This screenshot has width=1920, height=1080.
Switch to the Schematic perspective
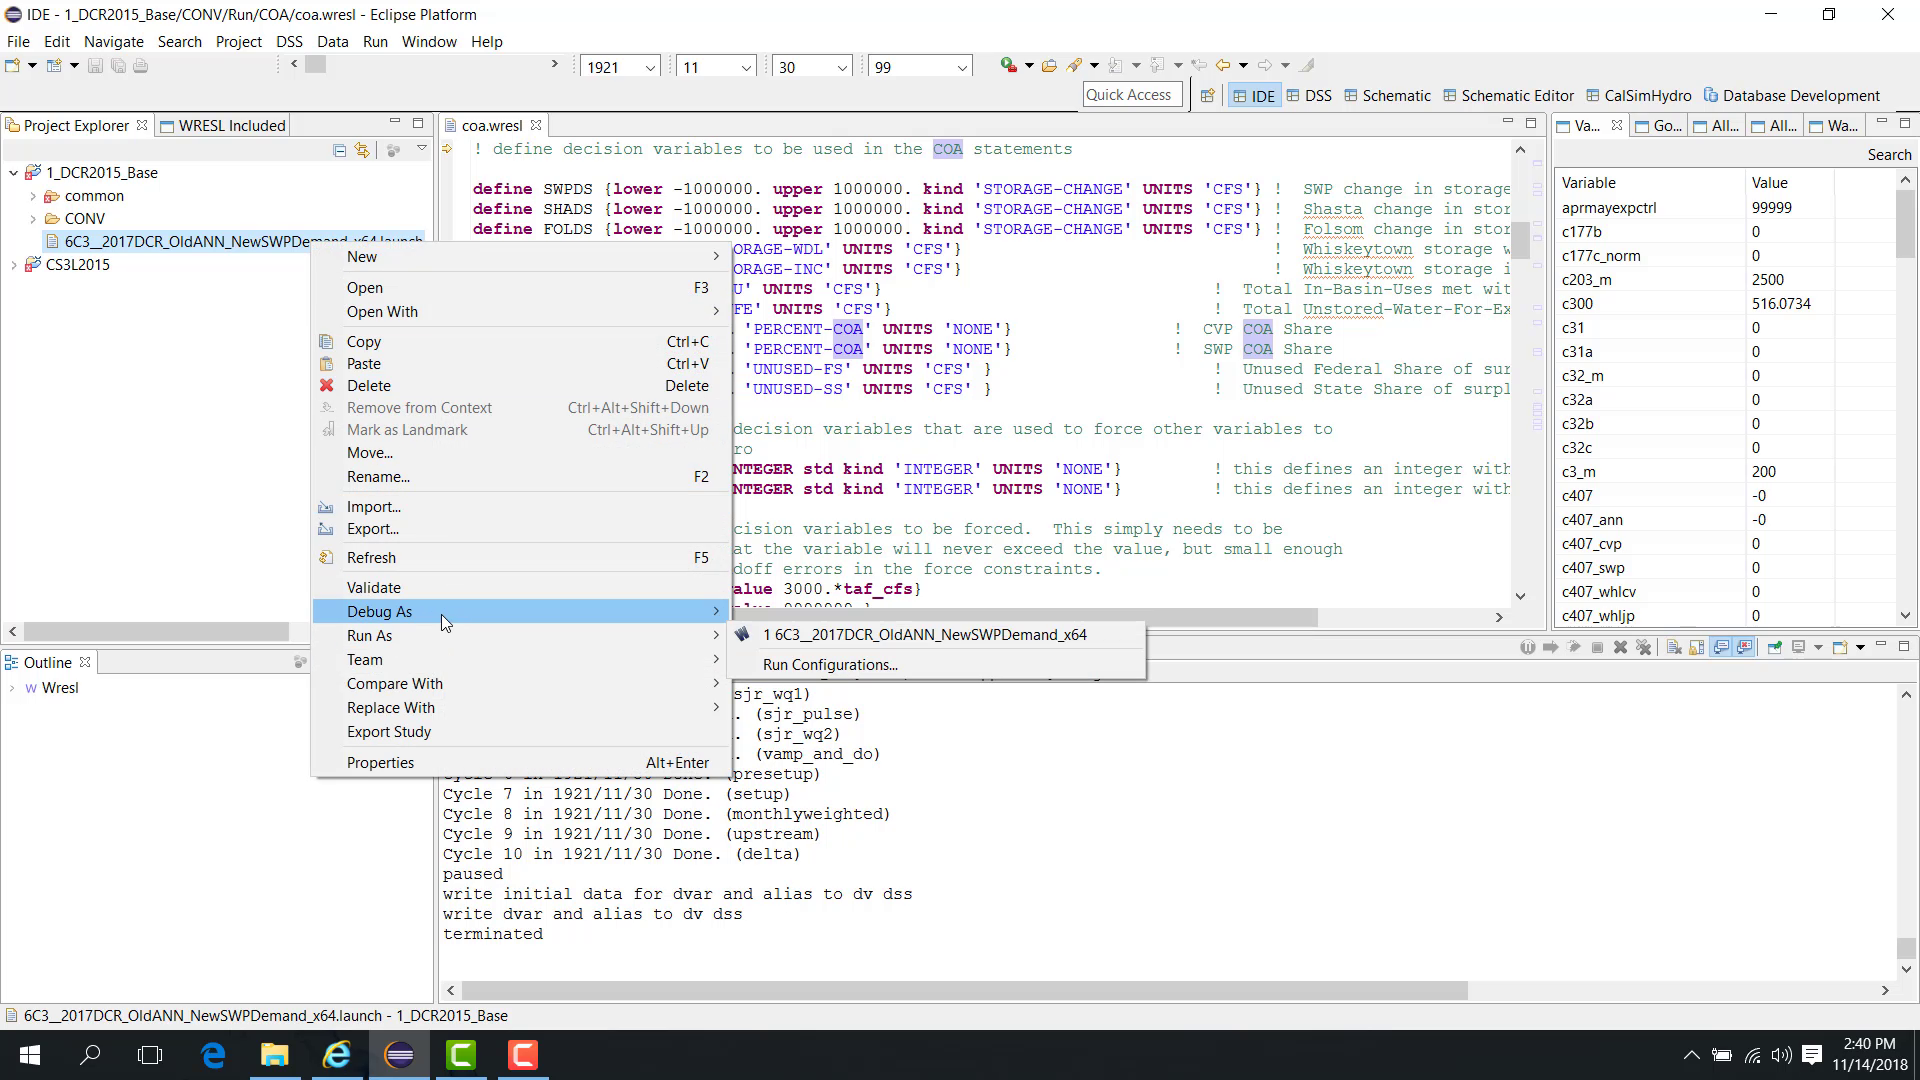tap(1388, 96)
